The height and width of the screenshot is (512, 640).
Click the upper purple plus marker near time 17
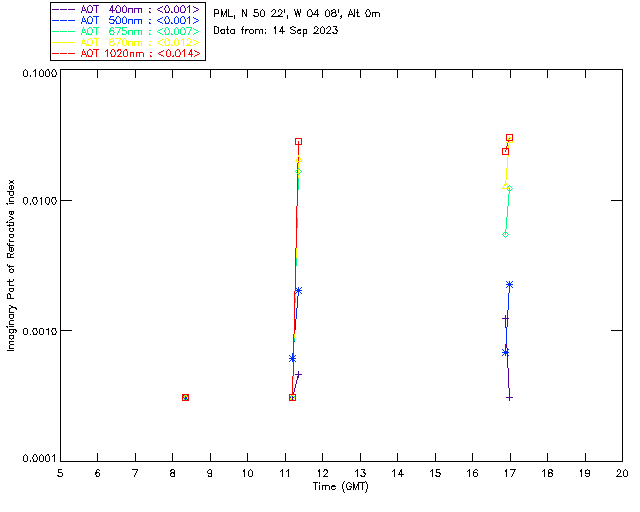pos(505,318)
